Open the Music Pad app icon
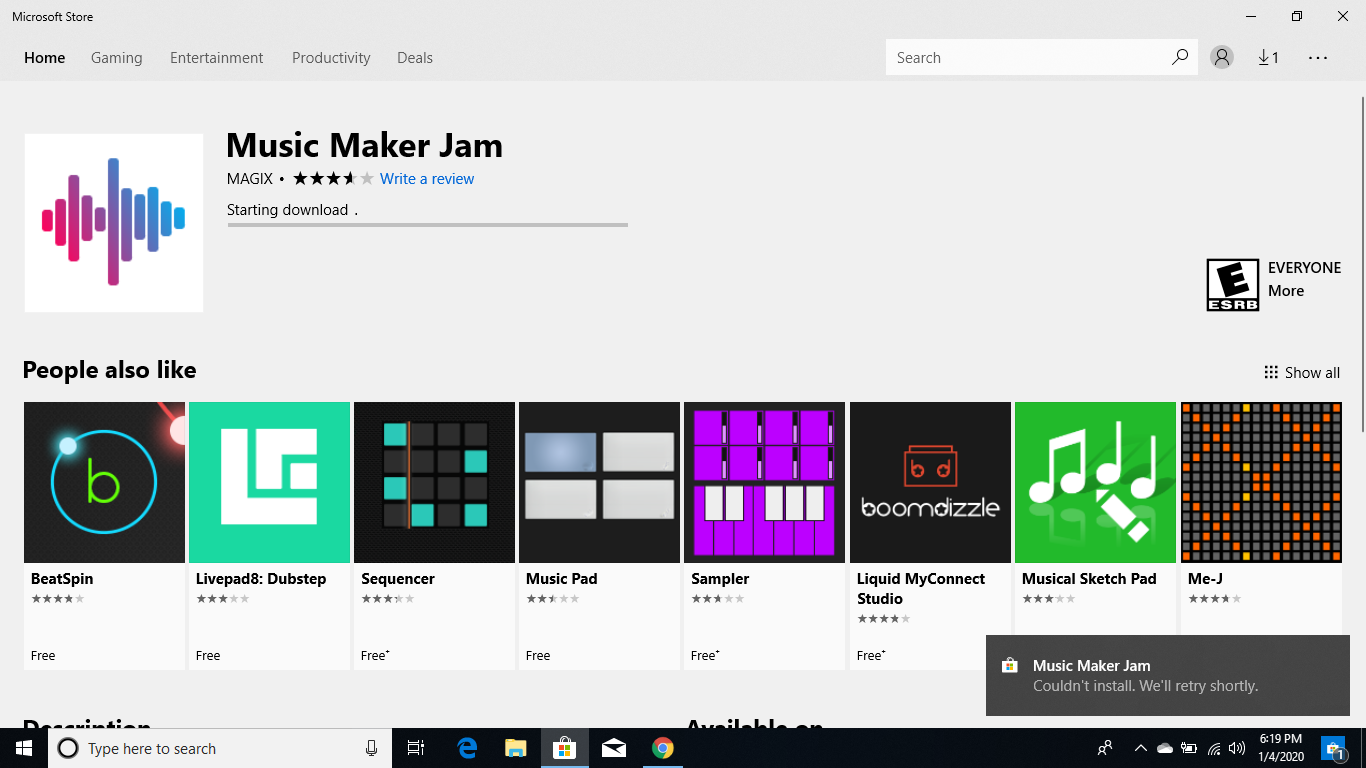Screen dimensions: 1366x768 (599, 482)
